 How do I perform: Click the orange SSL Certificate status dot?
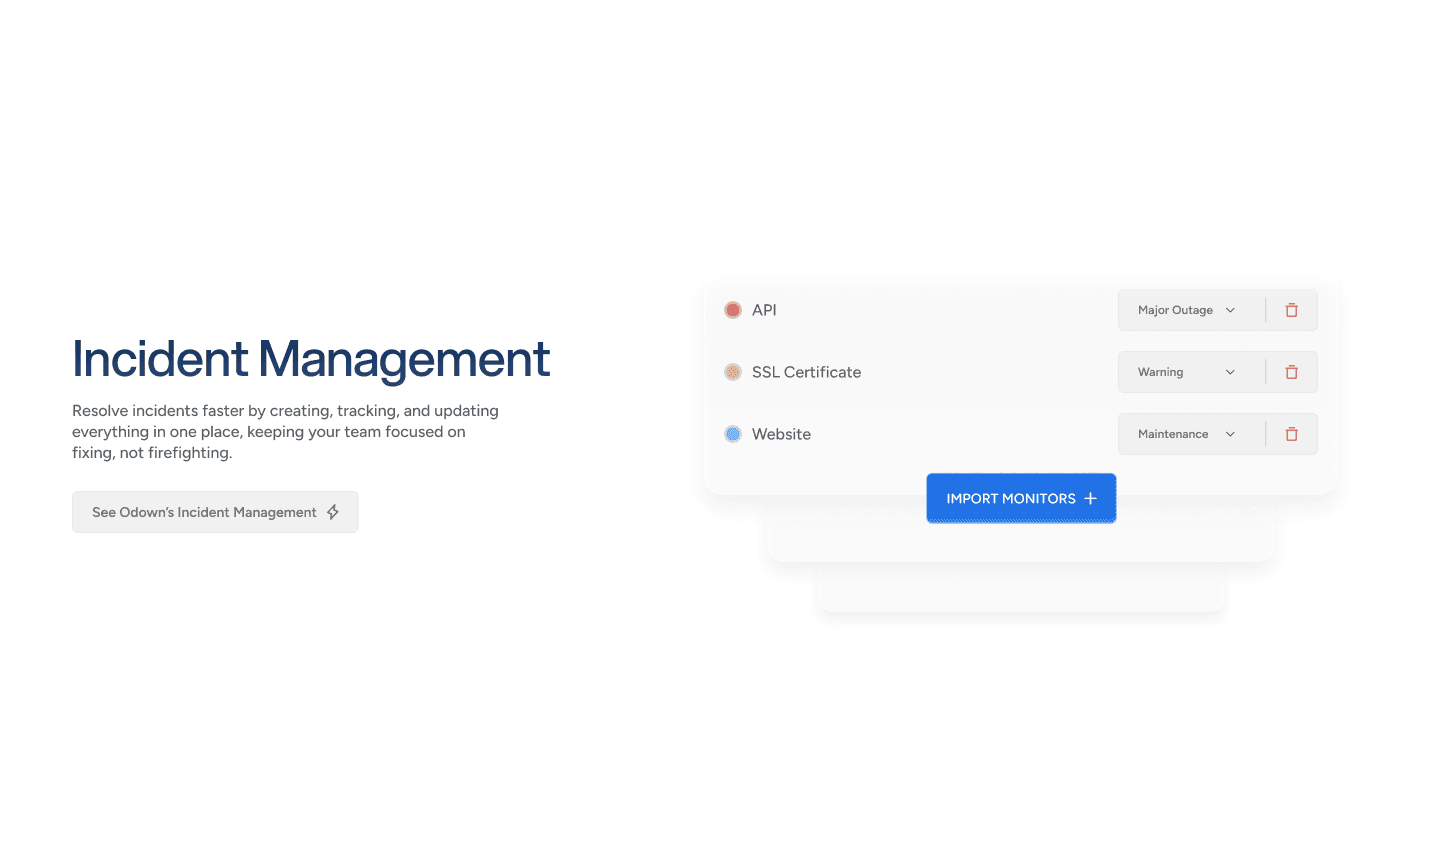[x=733, y=372]
